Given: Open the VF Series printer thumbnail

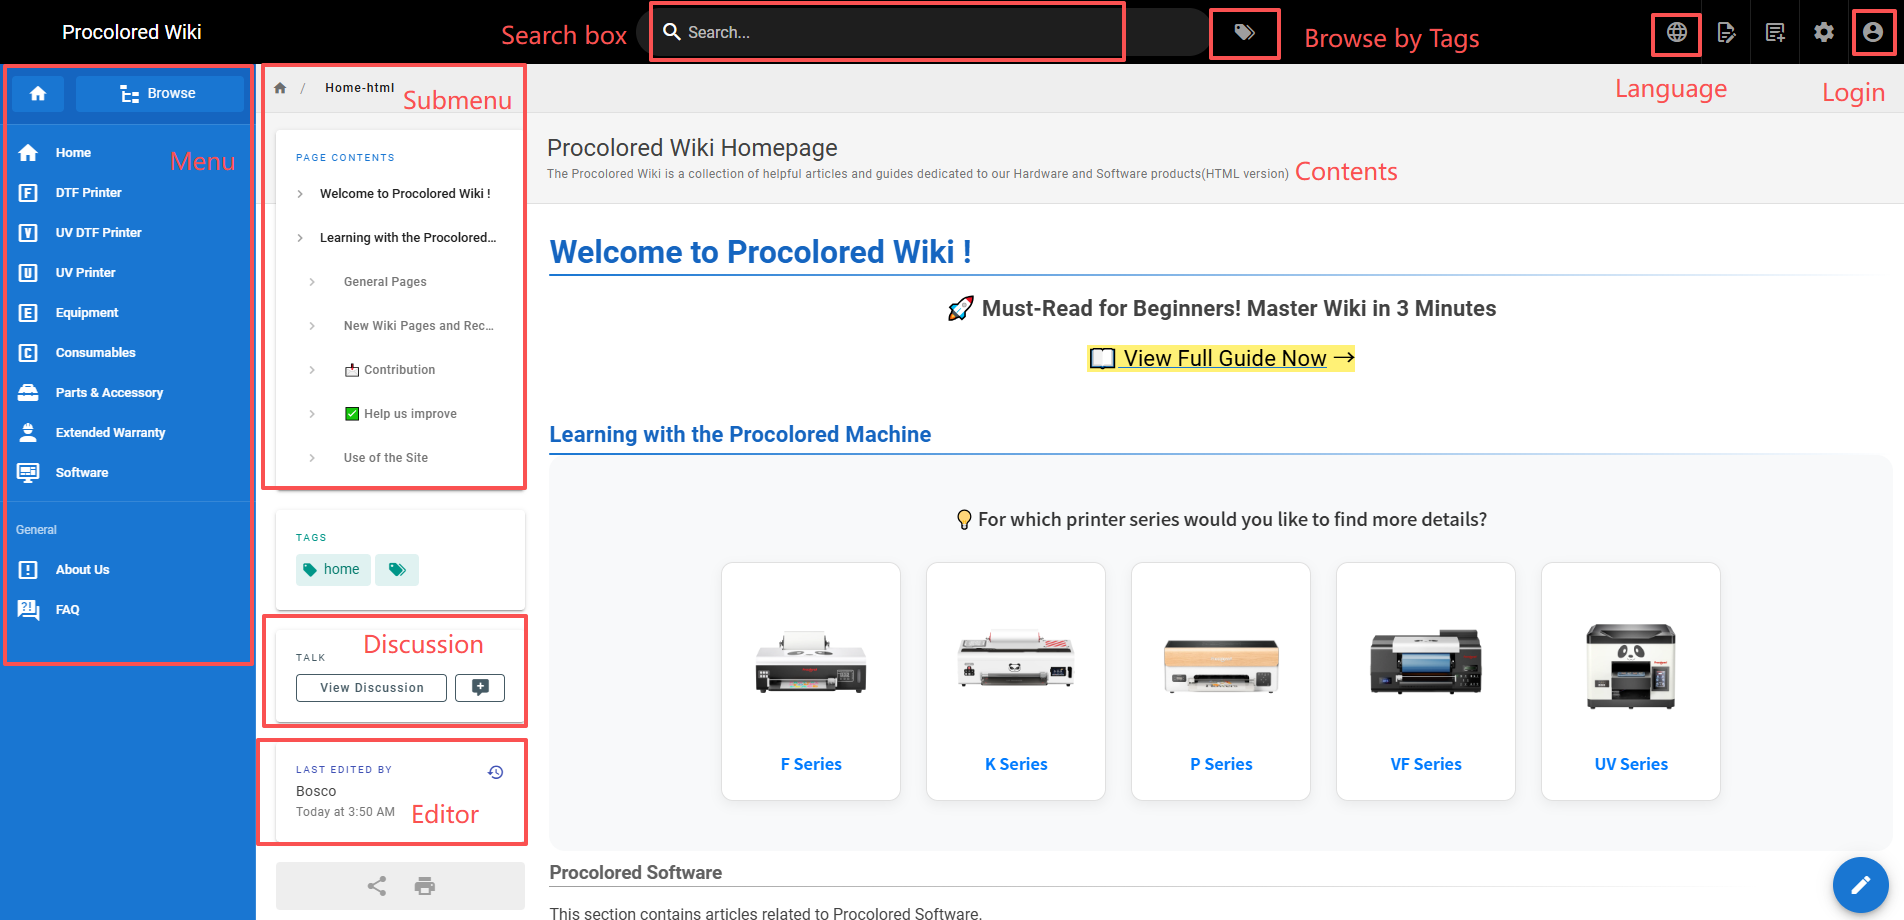Looking at the screenshot, I should click(x=1426, y=661).
